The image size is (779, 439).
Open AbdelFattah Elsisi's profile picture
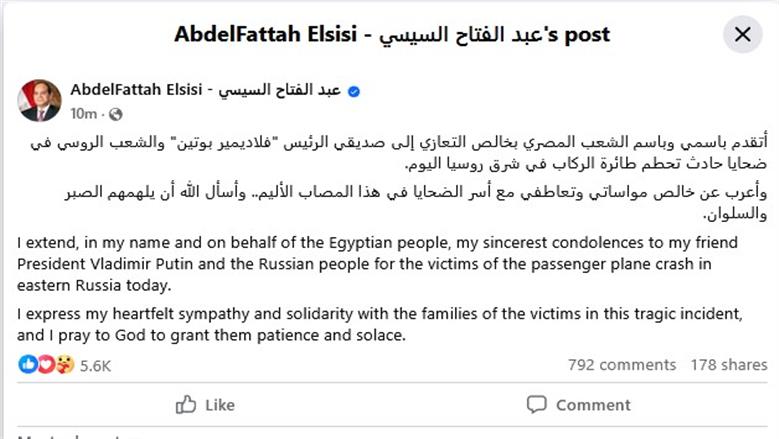40,101
